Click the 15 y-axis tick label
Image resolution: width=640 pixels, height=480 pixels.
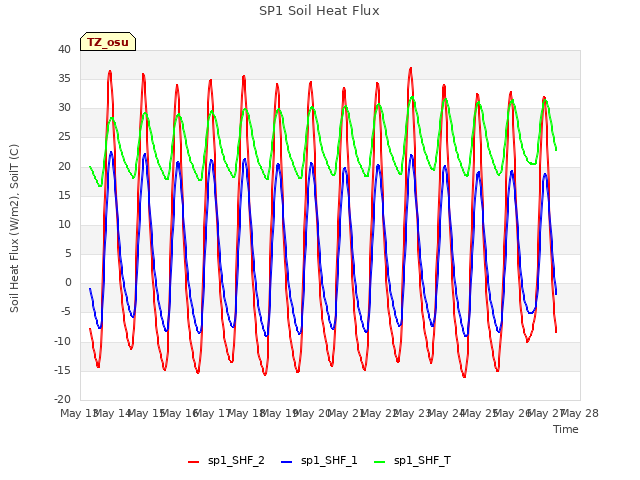click(64, 195)
